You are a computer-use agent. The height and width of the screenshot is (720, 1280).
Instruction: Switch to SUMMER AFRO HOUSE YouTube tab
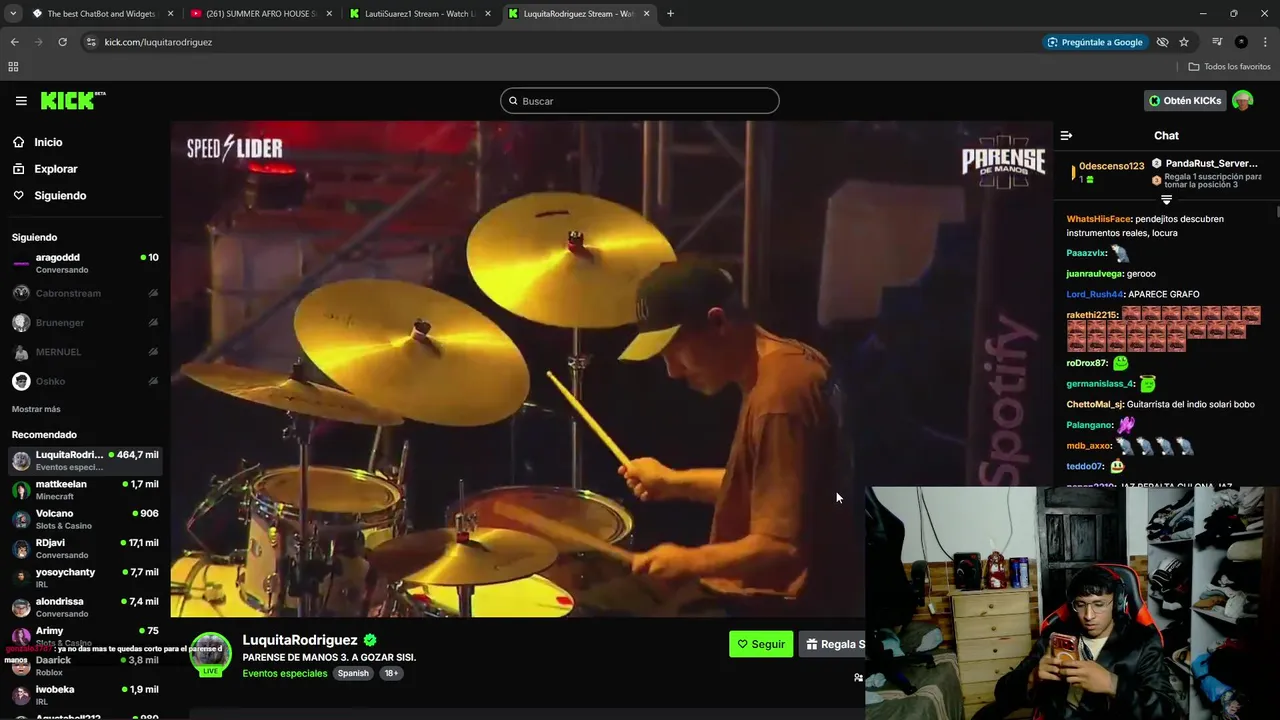point(260,14)
